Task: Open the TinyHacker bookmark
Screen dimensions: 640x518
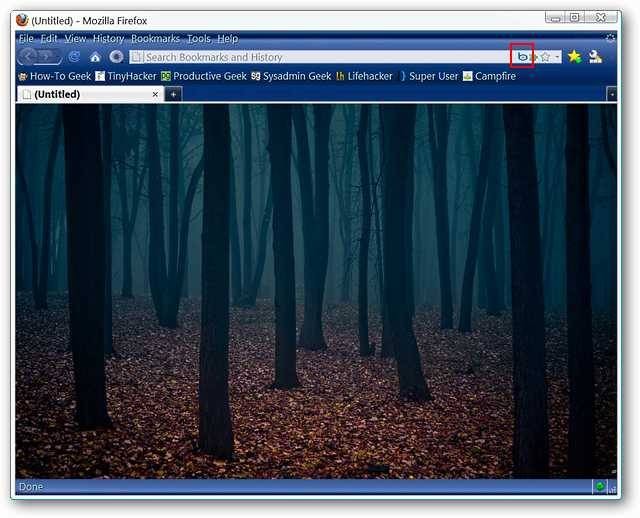Action: click(126, 76)
